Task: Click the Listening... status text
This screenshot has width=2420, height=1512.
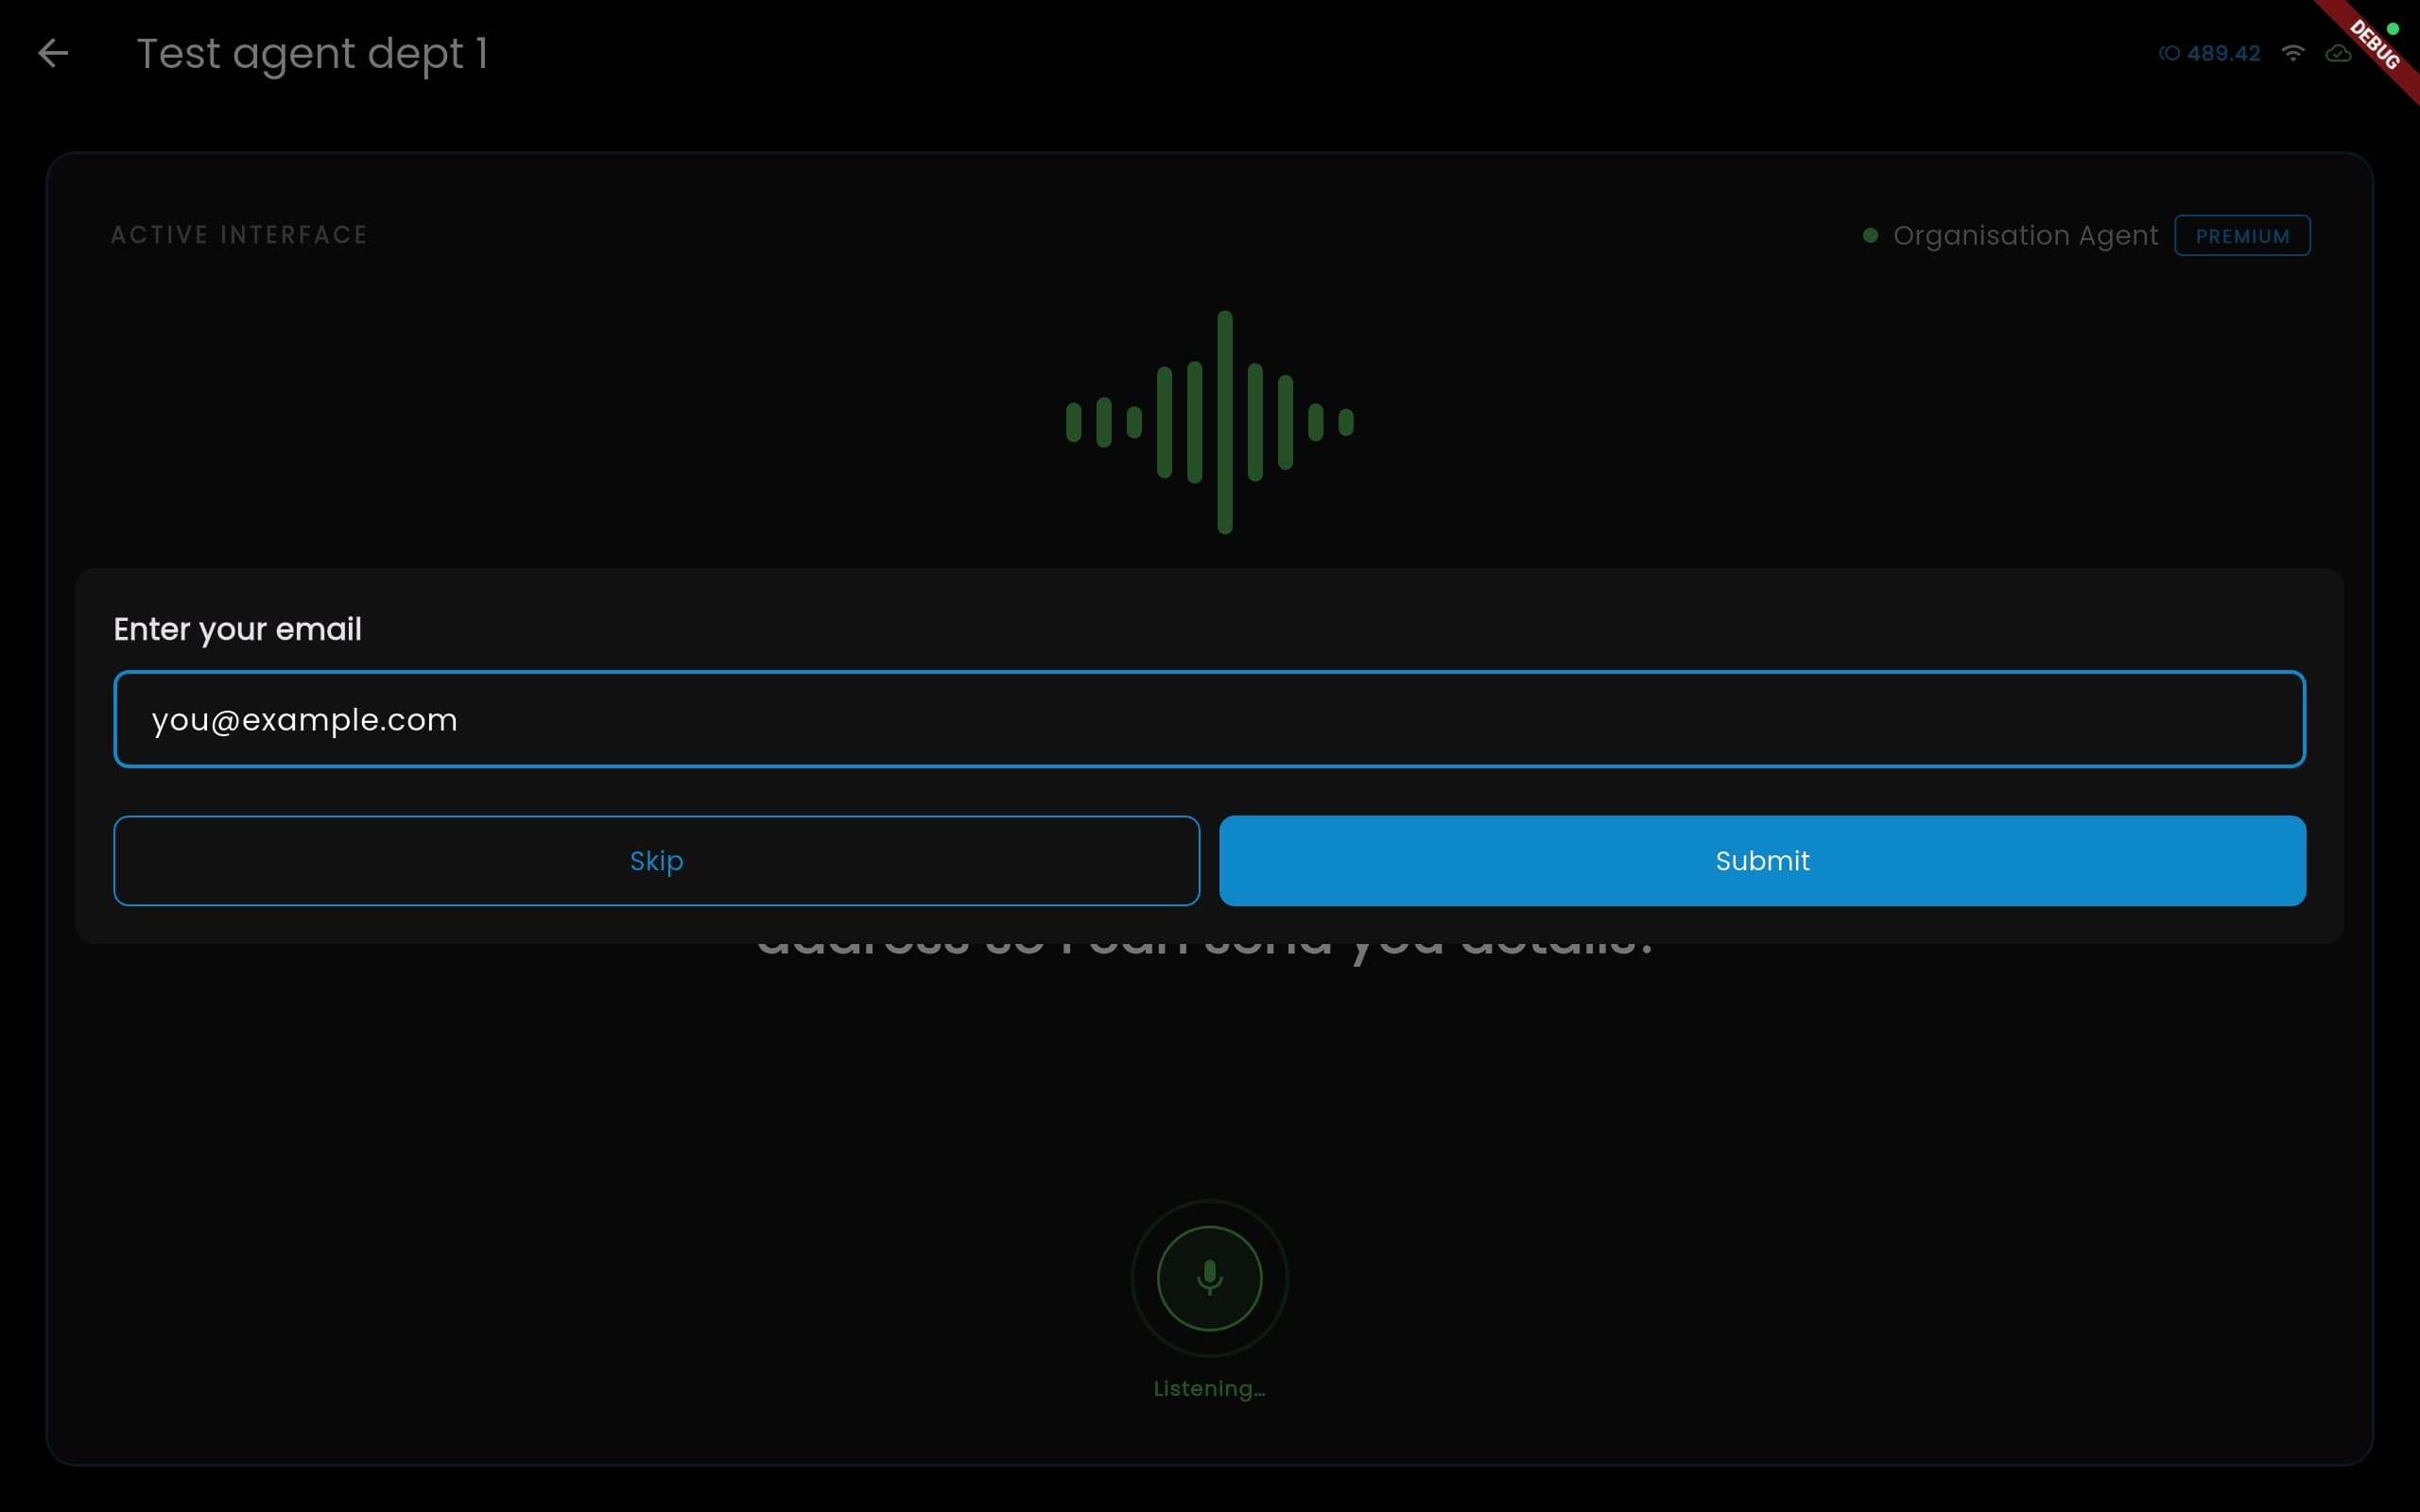Action: (1209, 1388)
